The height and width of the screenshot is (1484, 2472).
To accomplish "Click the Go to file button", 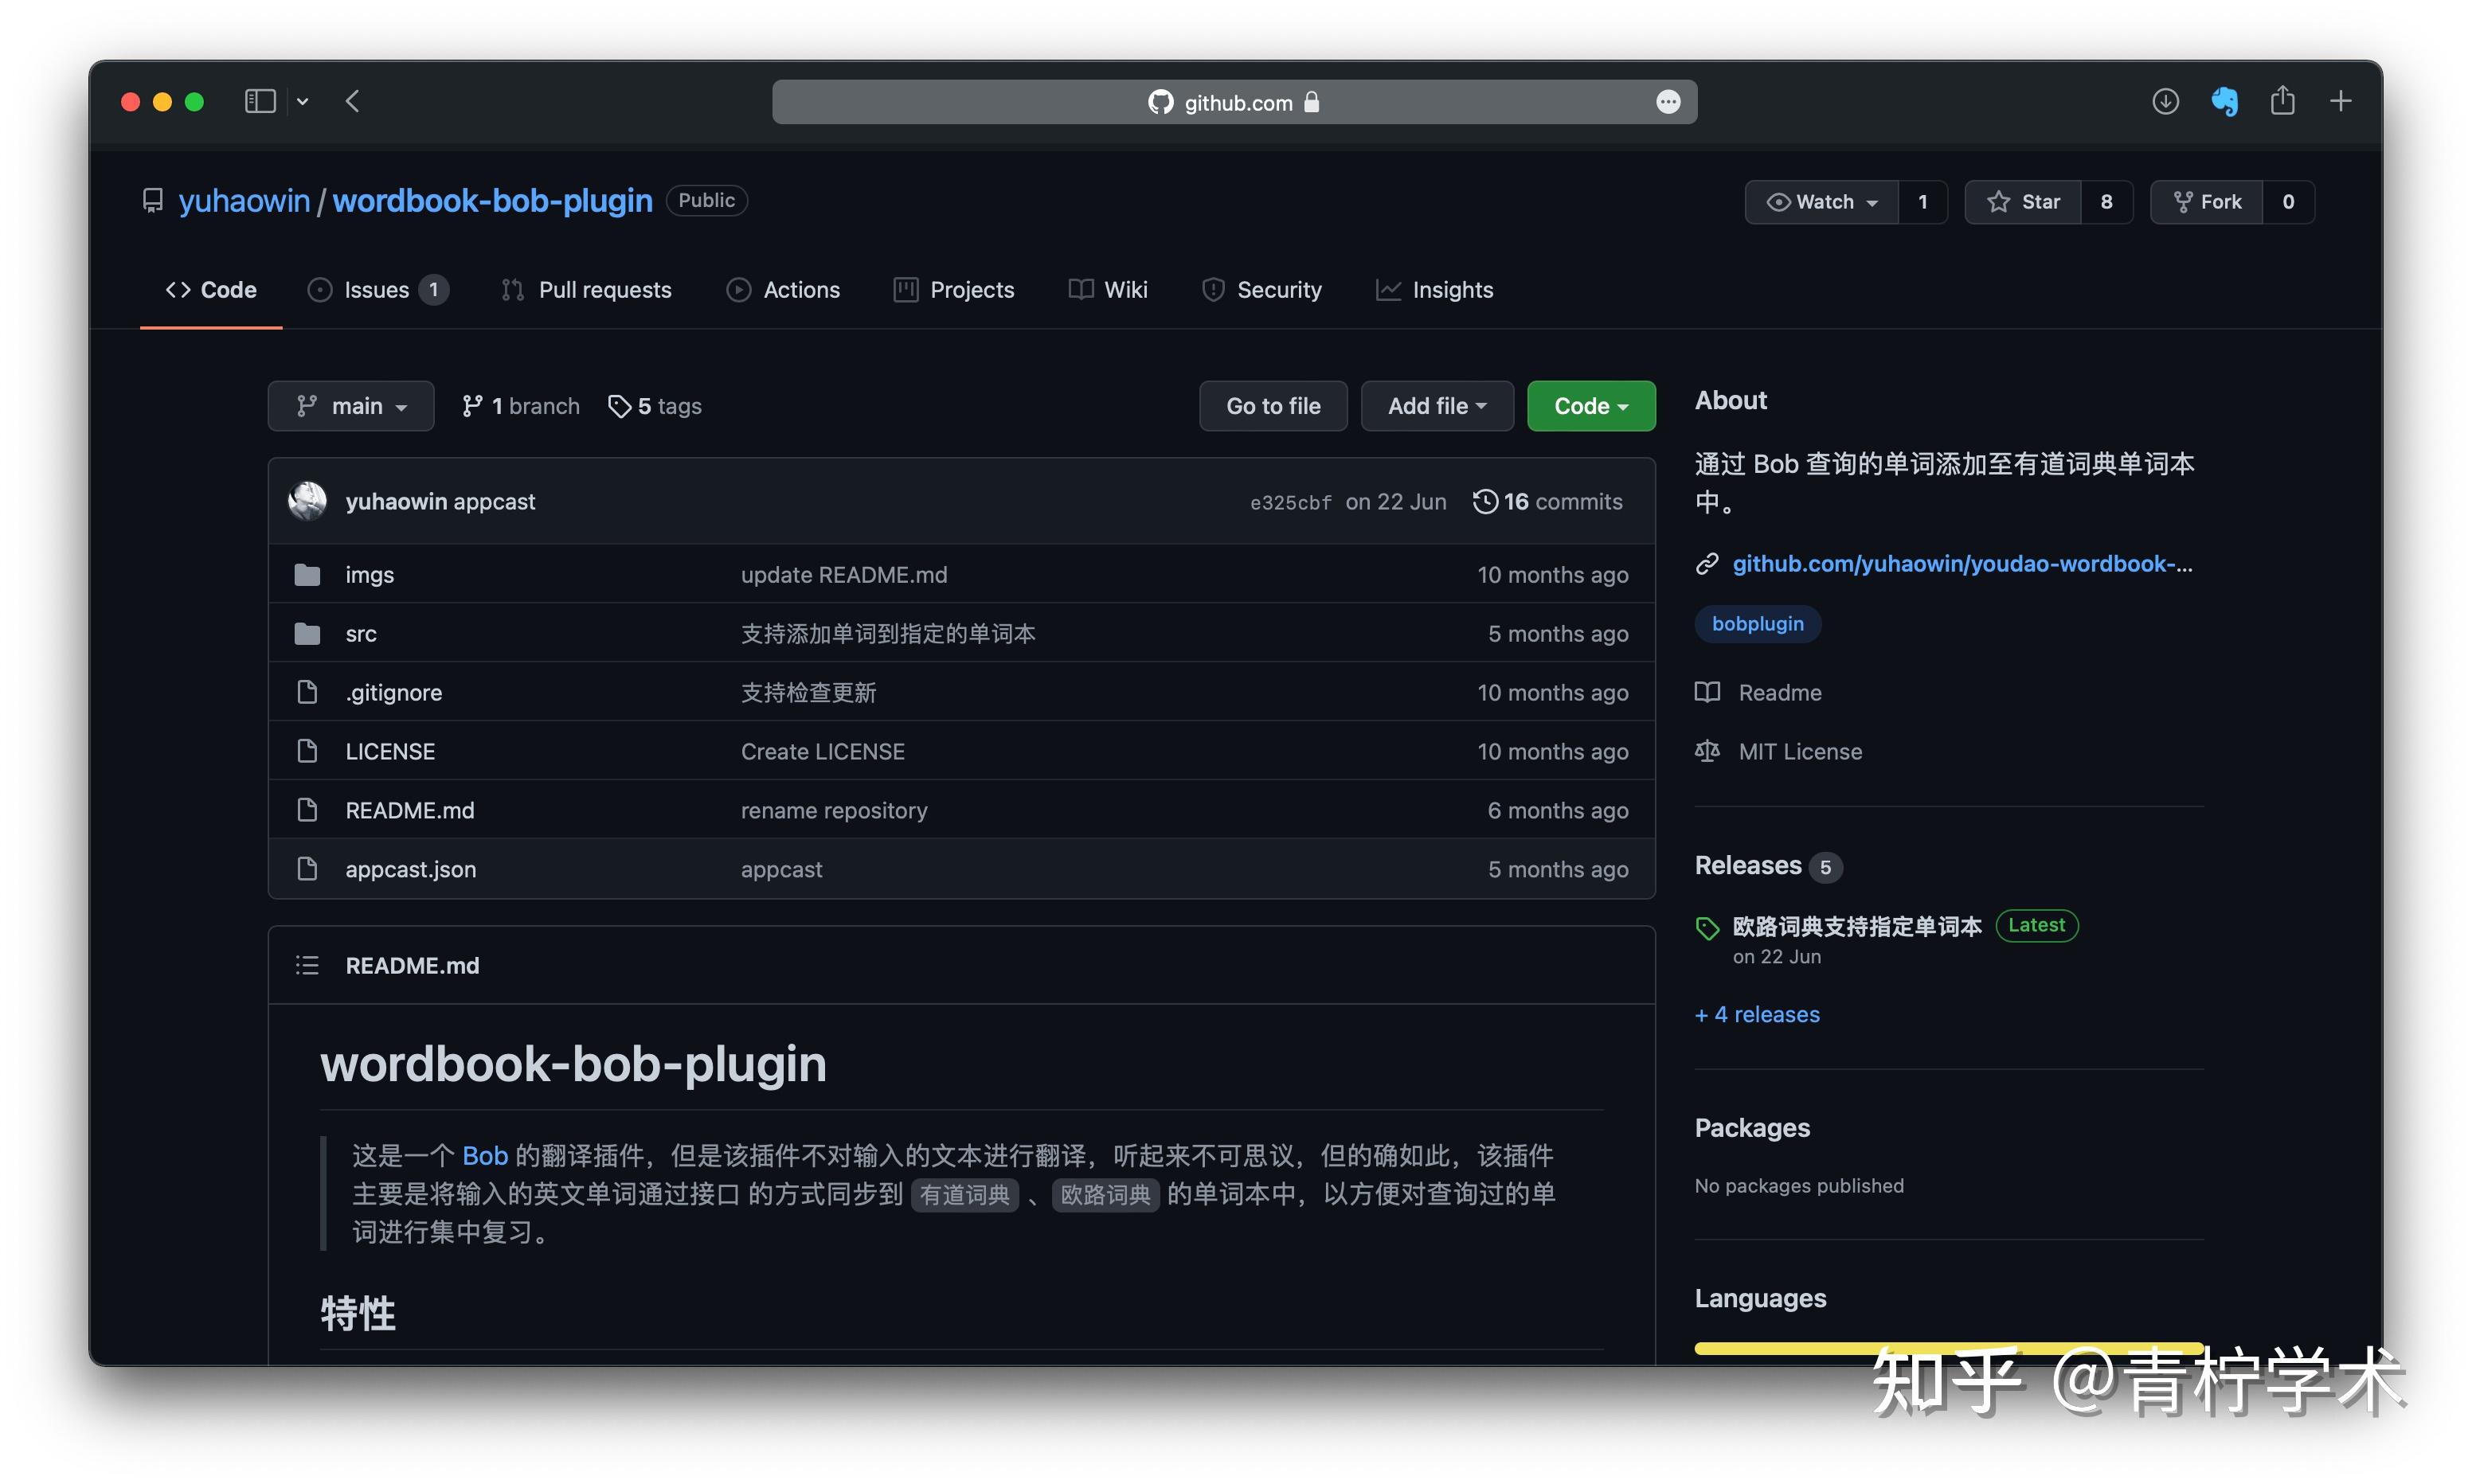I will 1273,405.
